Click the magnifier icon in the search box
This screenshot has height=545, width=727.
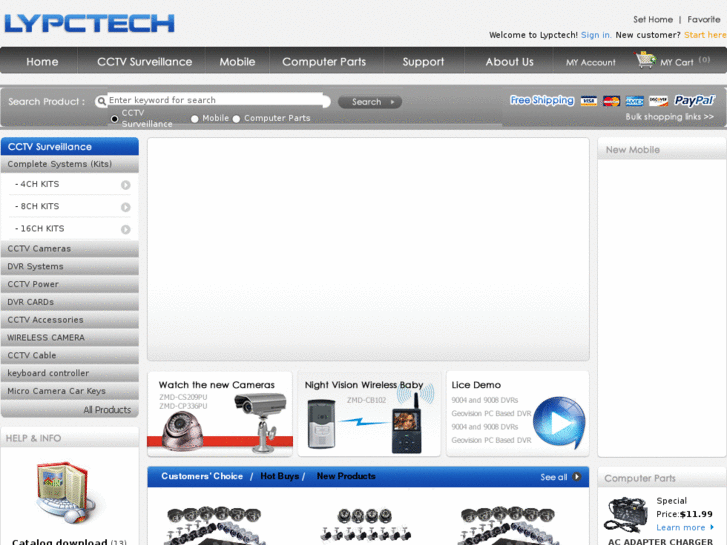(x=101, y=101)
